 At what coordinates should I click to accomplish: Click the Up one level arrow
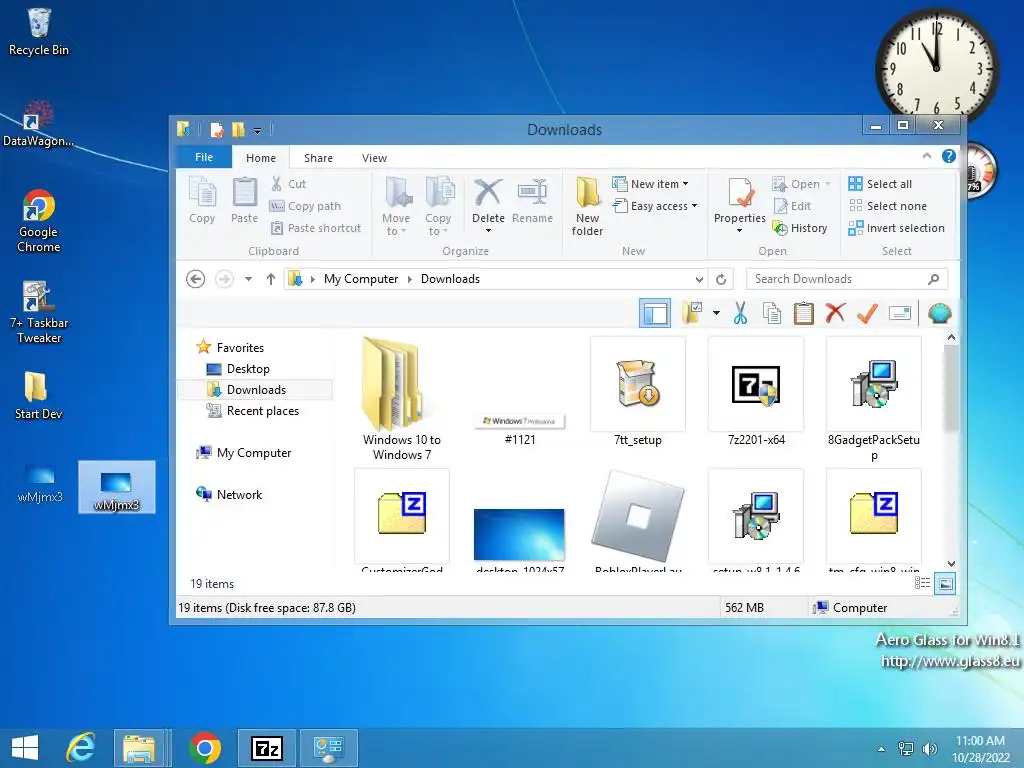coord(270,279)
